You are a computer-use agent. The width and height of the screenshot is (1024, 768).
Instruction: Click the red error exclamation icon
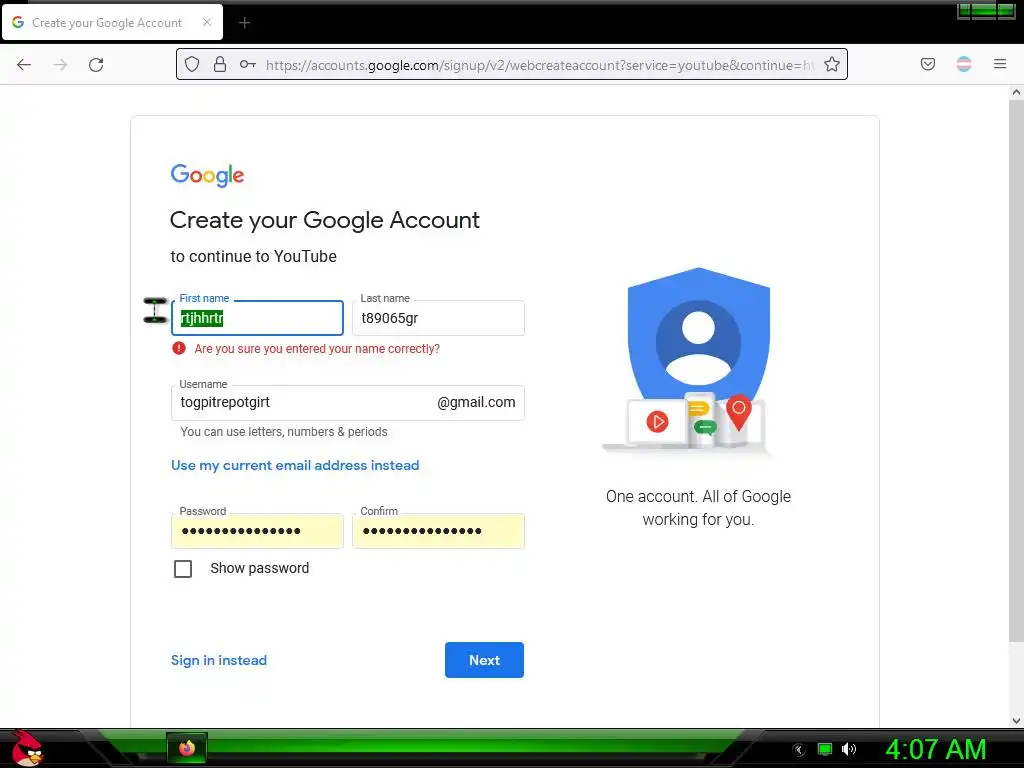179,348
